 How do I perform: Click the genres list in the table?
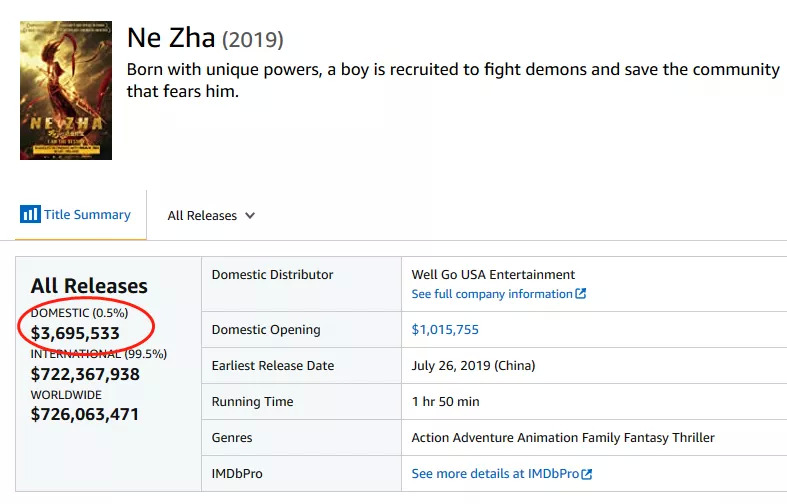click(563, 438)
